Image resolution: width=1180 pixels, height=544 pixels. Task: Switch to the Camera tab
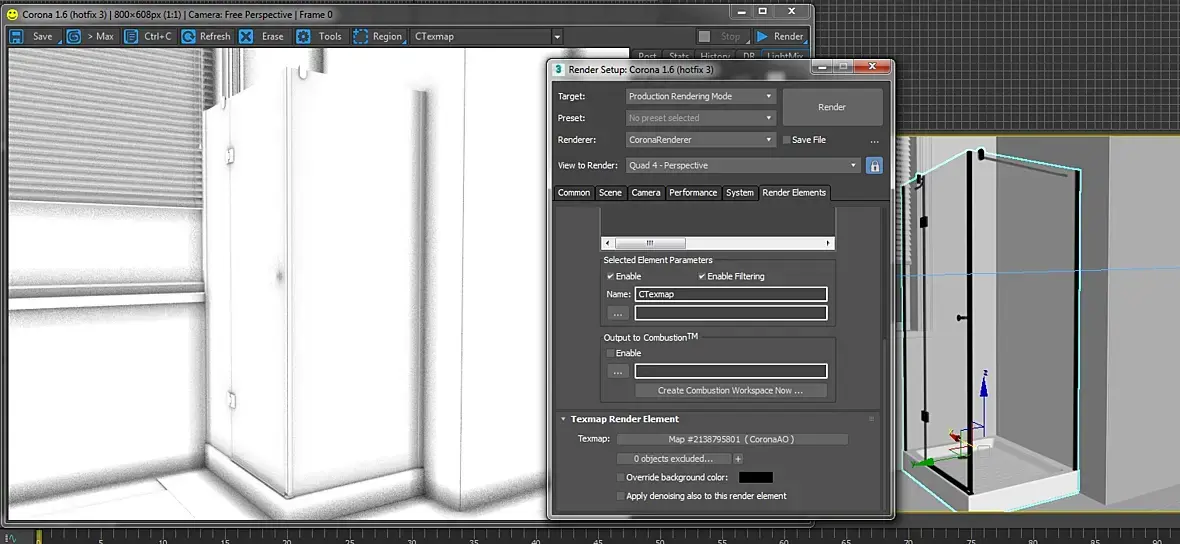(x=646, y=193)
